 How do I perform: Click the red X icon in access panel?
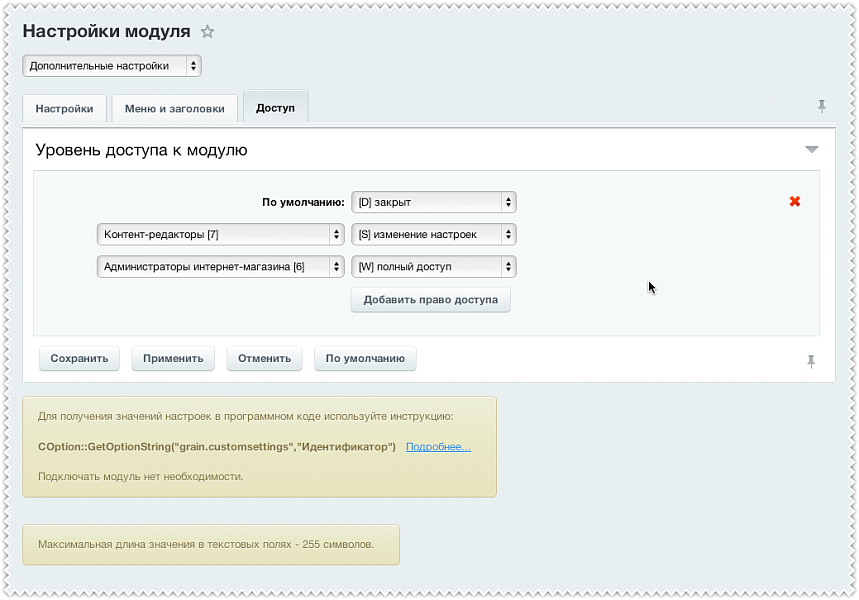[x=795, y=201]
